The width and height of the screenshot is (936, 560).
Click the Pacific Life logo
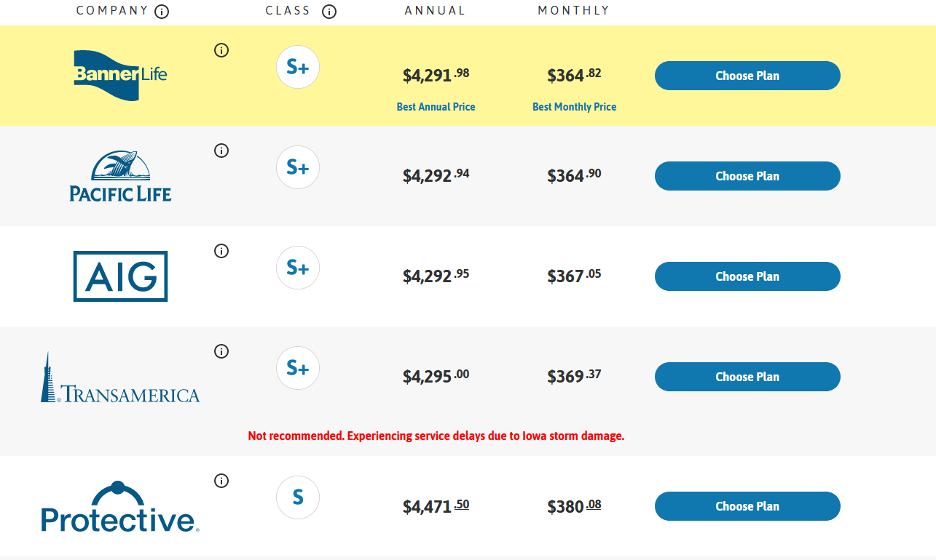tap(120, 176)
